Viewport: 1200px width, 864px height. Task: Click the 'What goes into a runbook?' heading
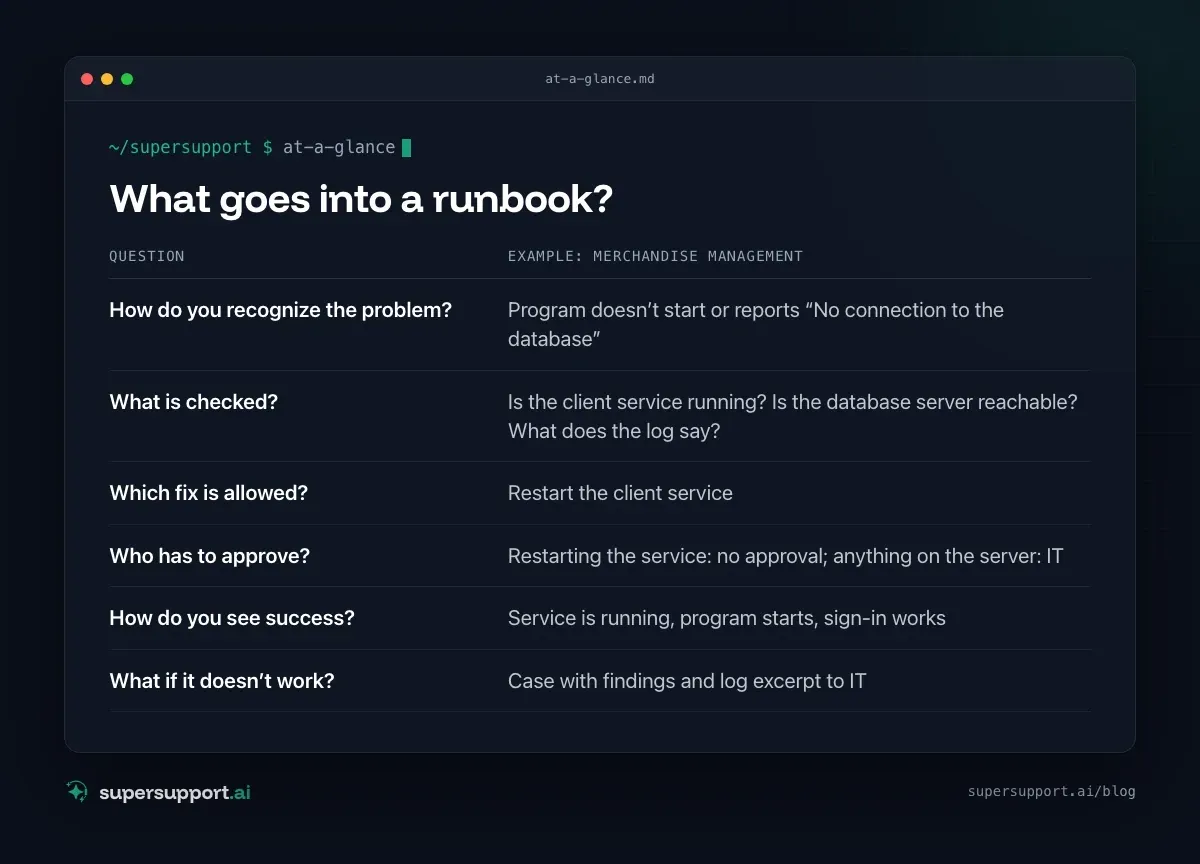(361, 199)
